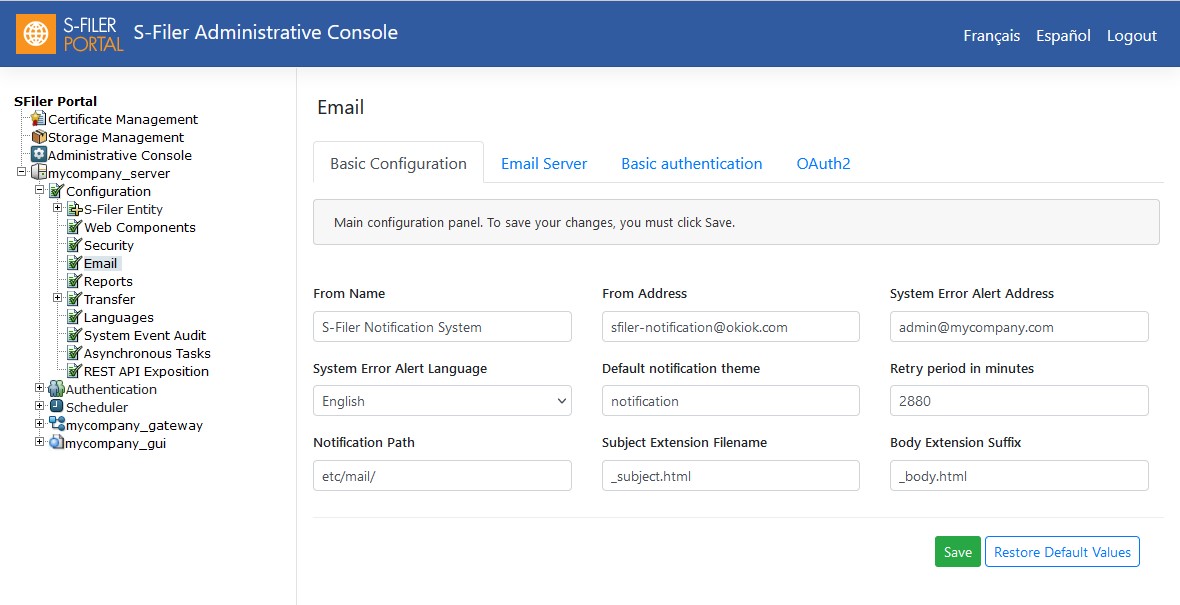This screenshot has width=1180, height=605.
Task: Click the Email checklist icon in tree
Action: [x=75, y=263]
